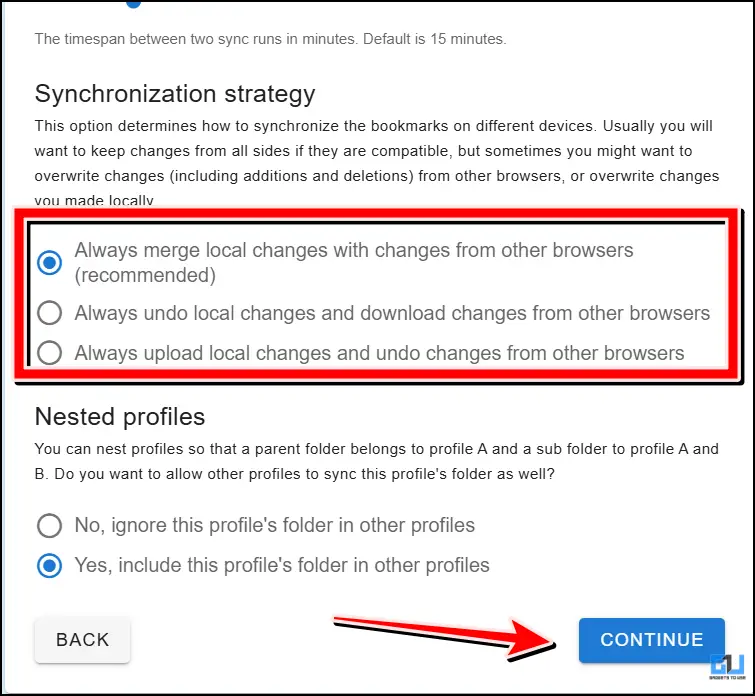Select the "Always merge local changes" radio circle

click(49, 263)
